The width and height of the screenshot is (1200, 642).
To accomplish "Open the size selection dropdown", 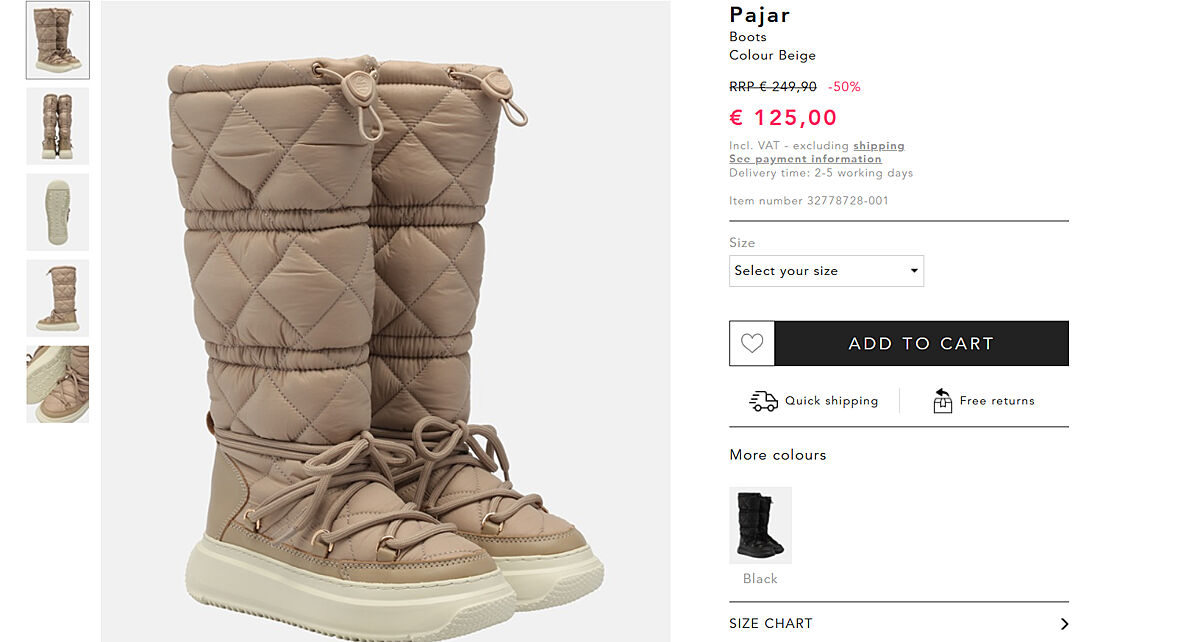I will click(x=826, y=271).
